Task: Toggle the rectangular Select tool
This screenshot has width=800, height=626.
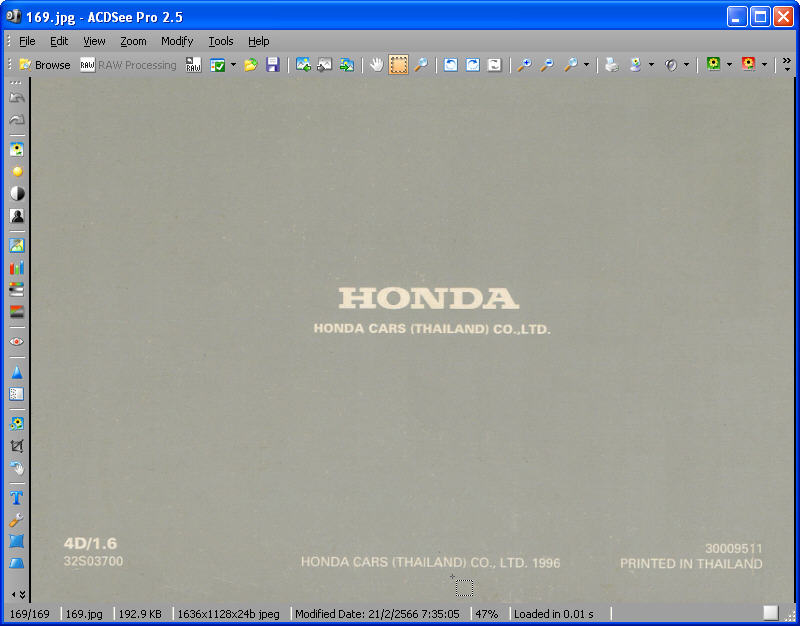Action: click(398, 65)
